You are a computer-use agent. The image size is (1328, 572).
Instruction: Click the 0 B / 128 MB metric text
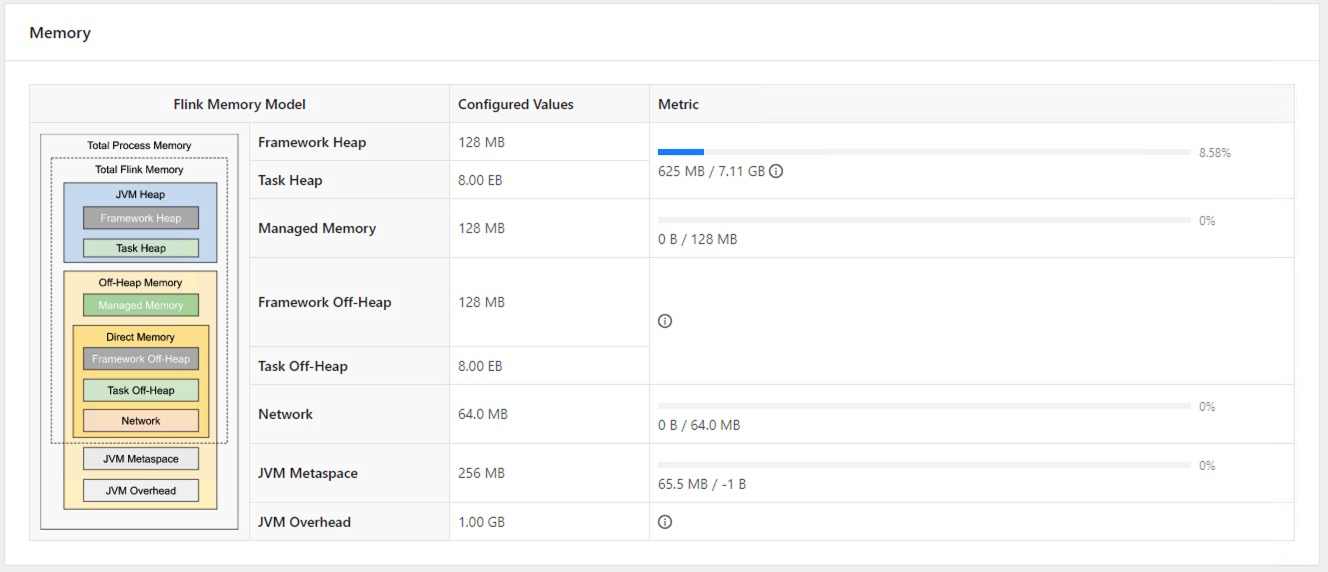pyautogui.click(x=697, y=239)
